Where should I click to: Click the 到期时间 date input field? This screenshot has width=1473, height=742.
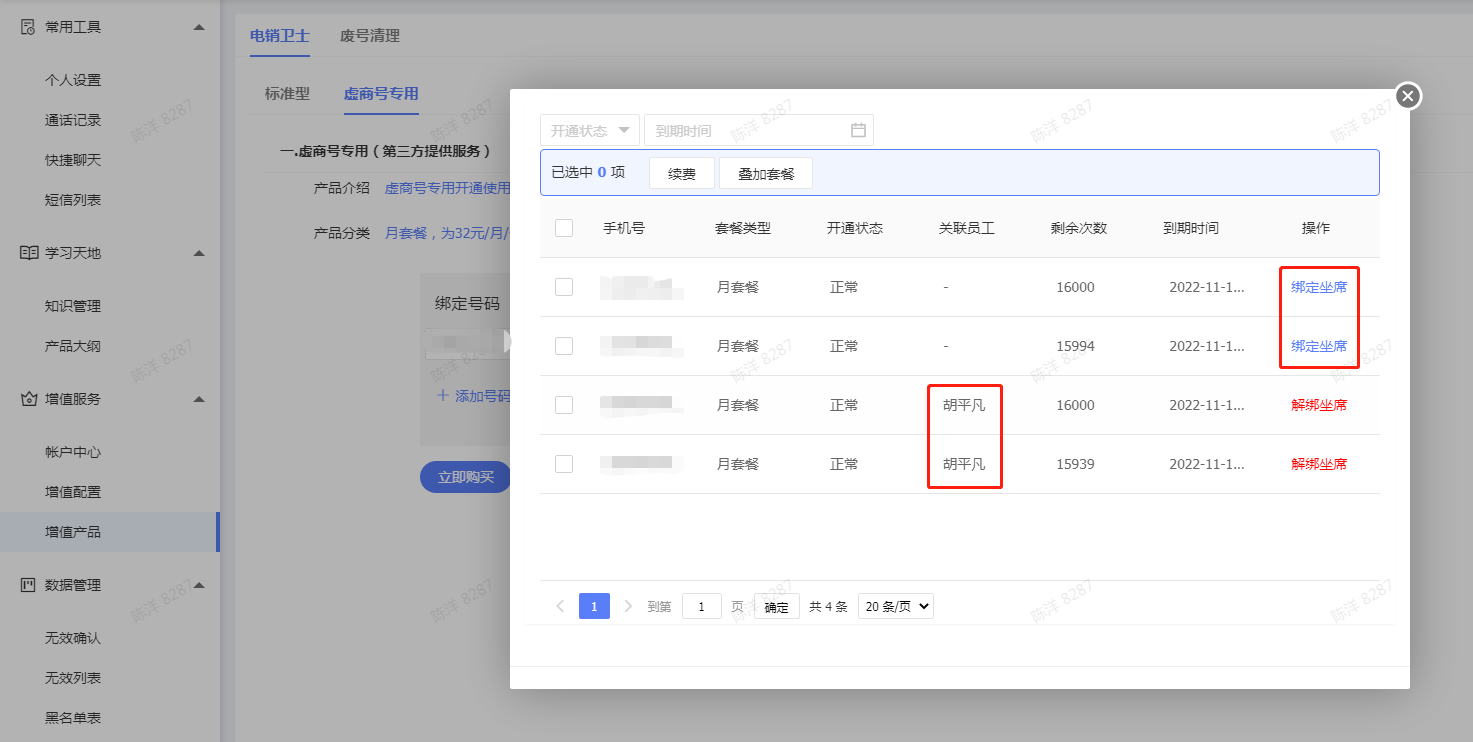(x=759, y=130)
